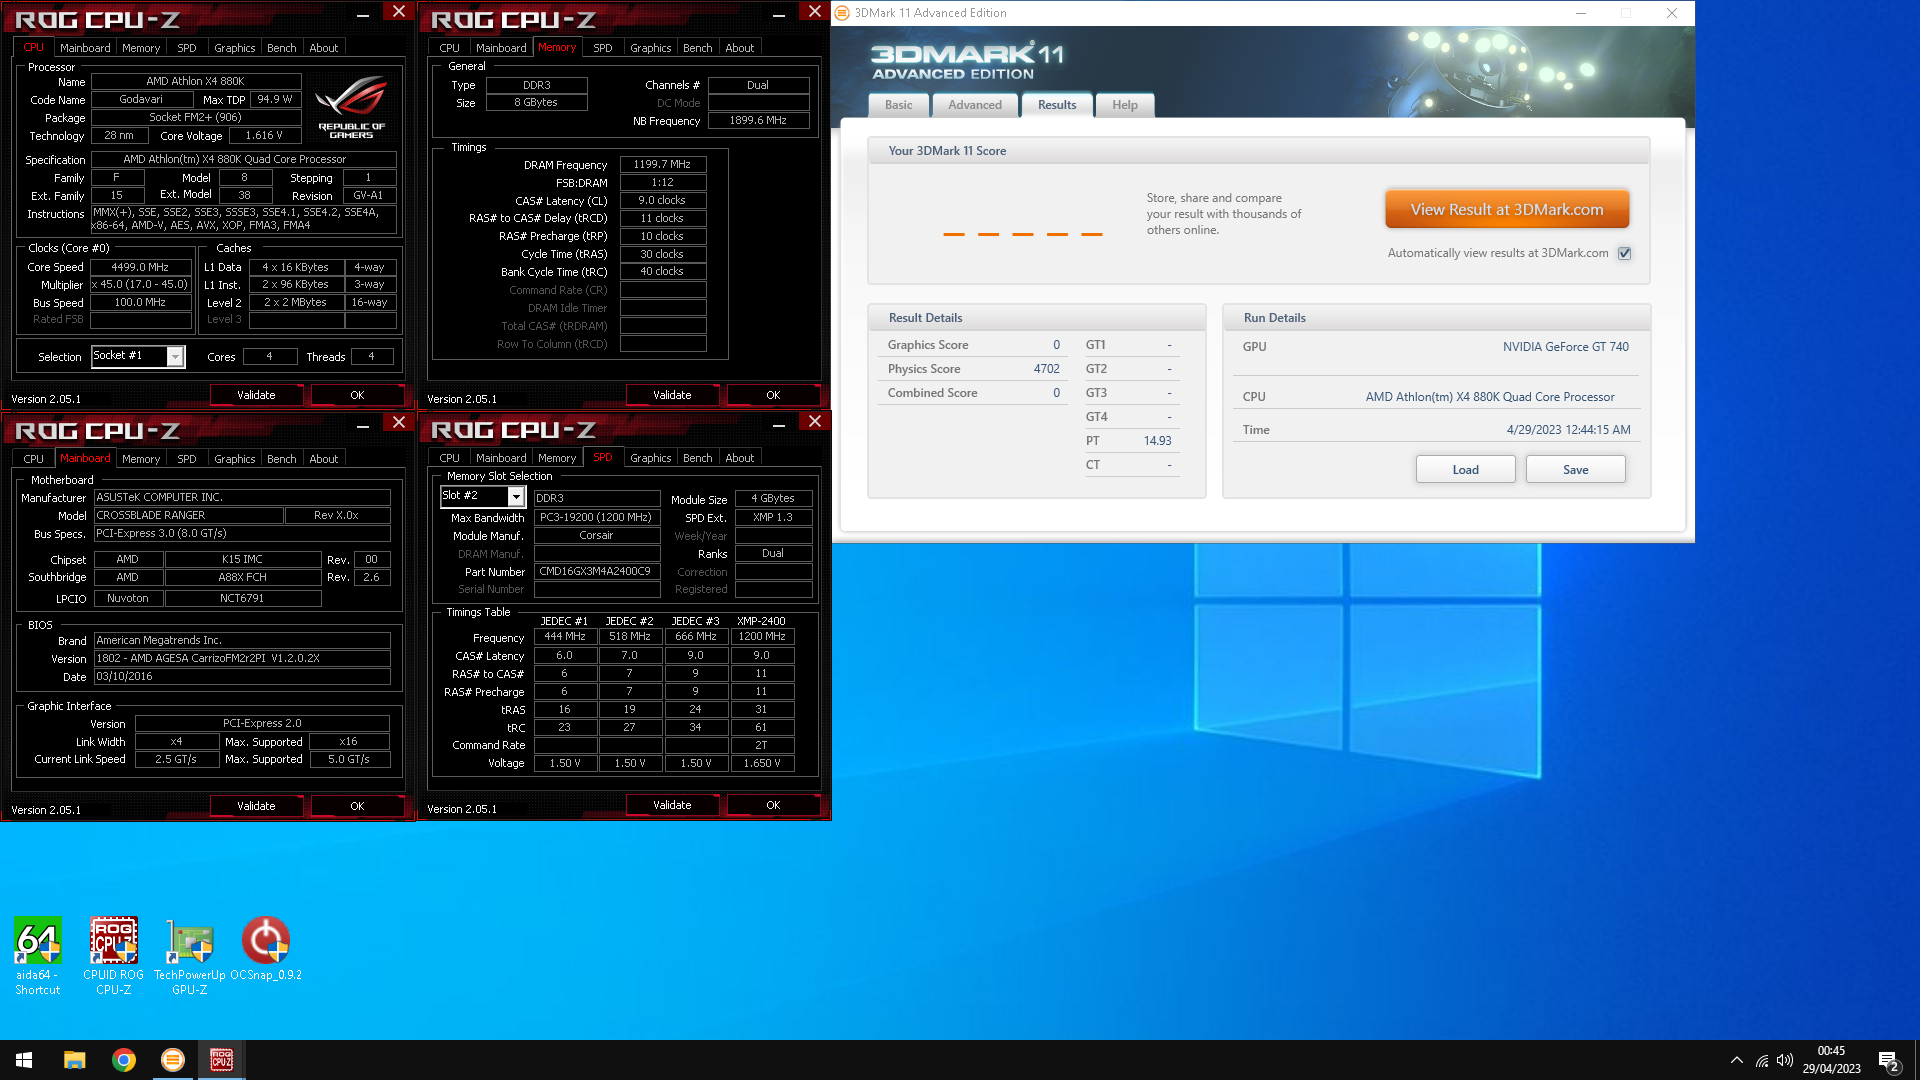Click the NB Frequency 1899.6 MHz field

pyautogui.click(x=758, y=120)
